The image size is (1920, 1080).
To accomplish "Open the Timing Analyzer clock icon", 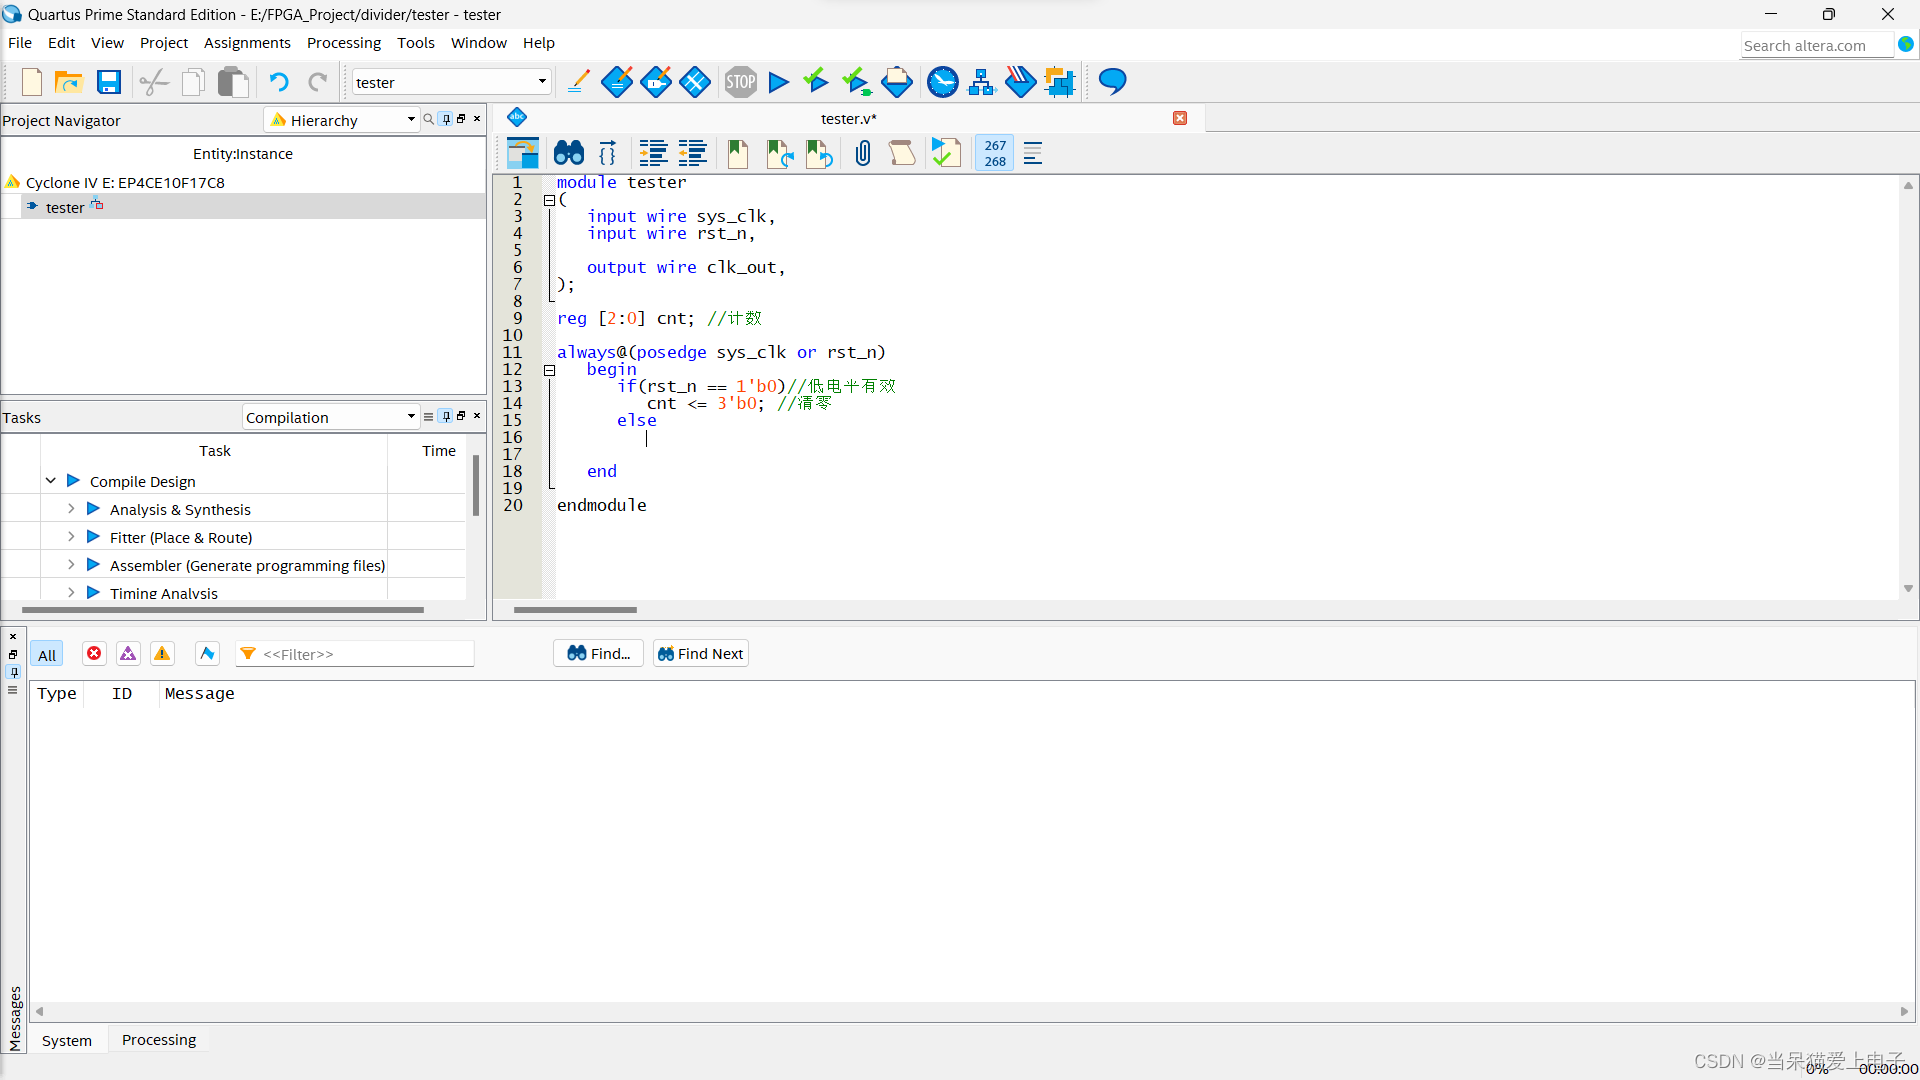I will point(942,82).
